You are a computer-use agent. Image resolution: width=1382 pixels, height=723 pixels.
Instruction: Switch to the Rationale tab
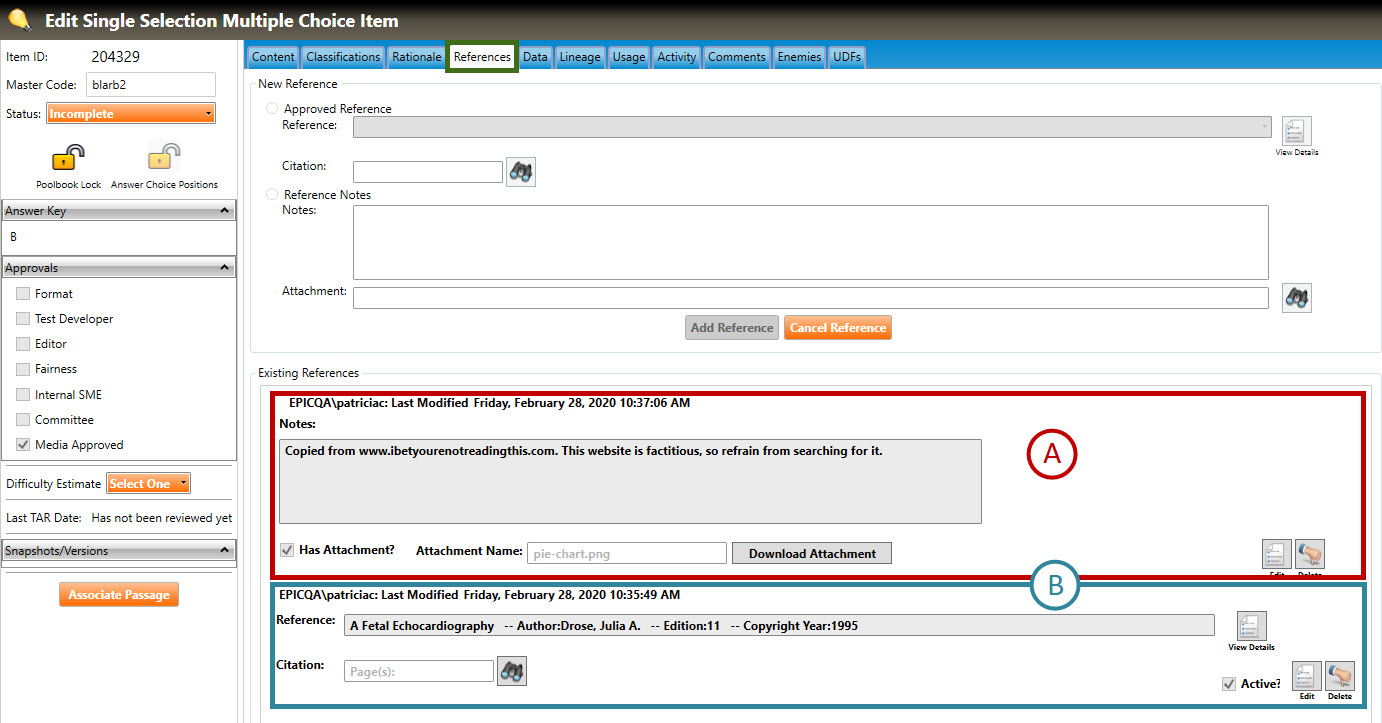[416, 57]
